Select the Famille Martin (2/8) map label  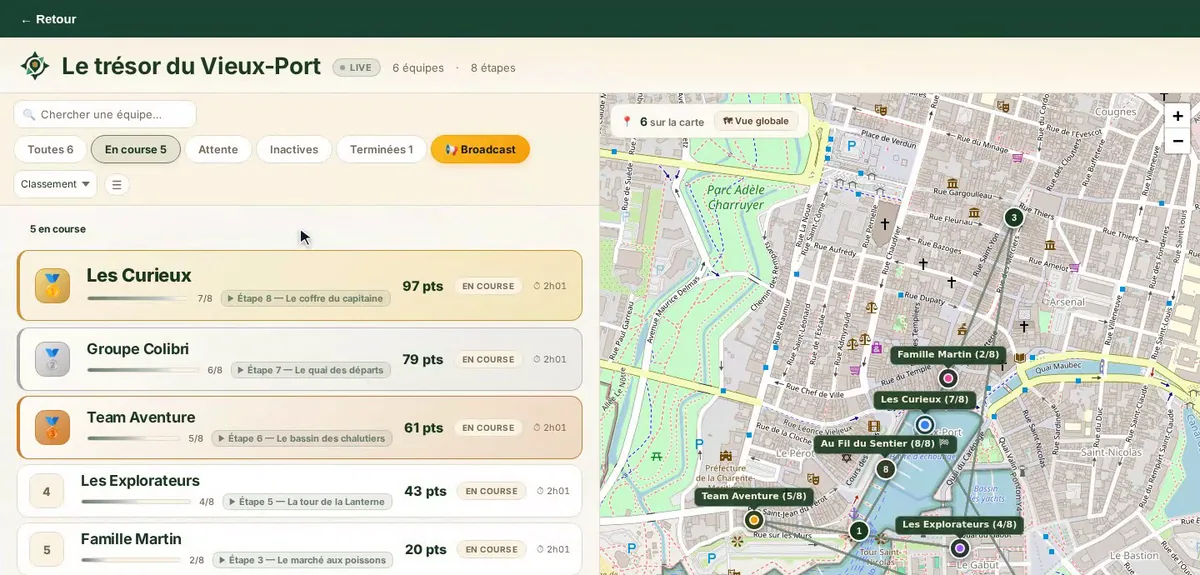(x=948, y=354)
